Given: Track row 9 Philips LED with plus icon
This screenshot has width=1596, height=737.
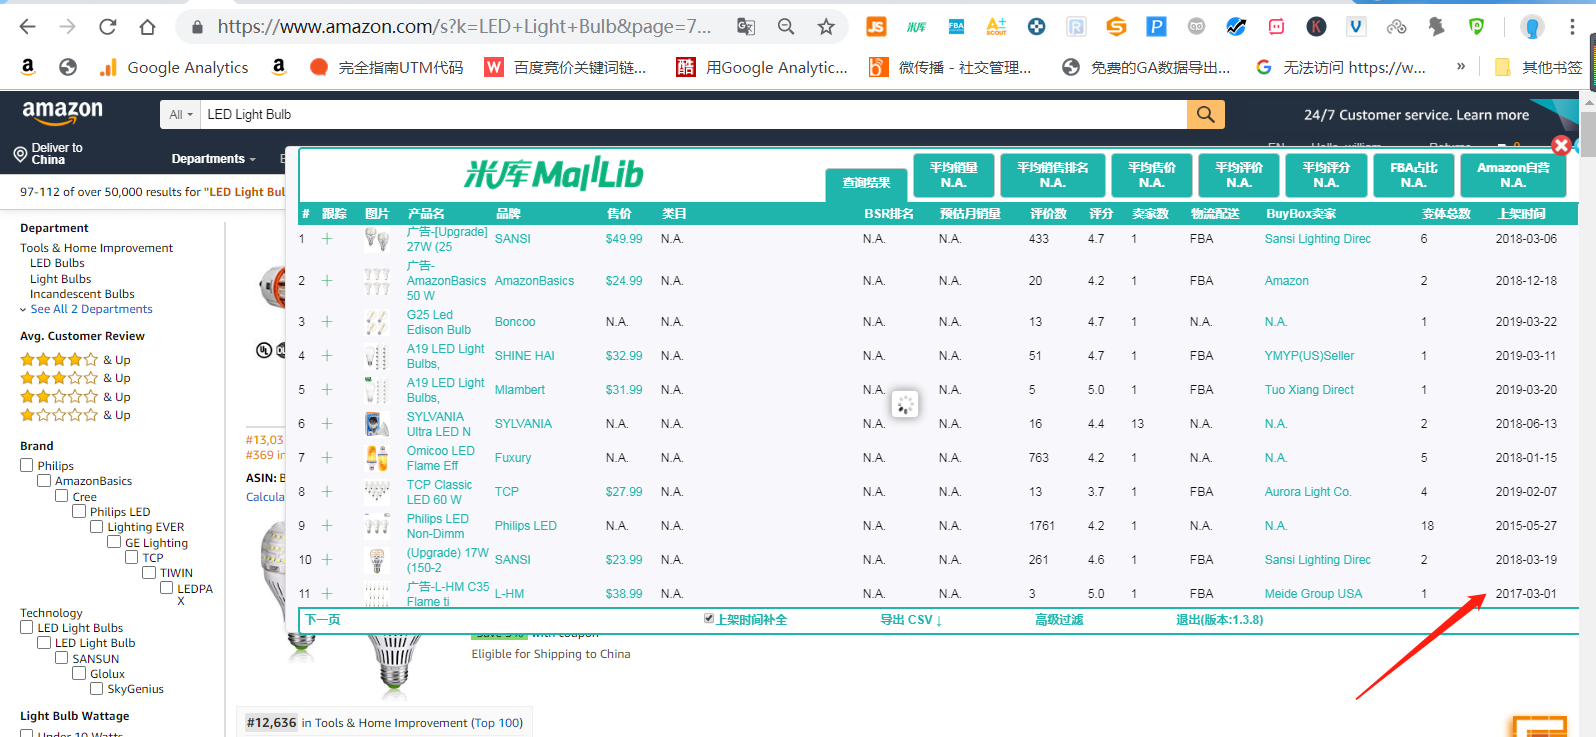Looking at the screenshot, I should (x=327, y=526).
